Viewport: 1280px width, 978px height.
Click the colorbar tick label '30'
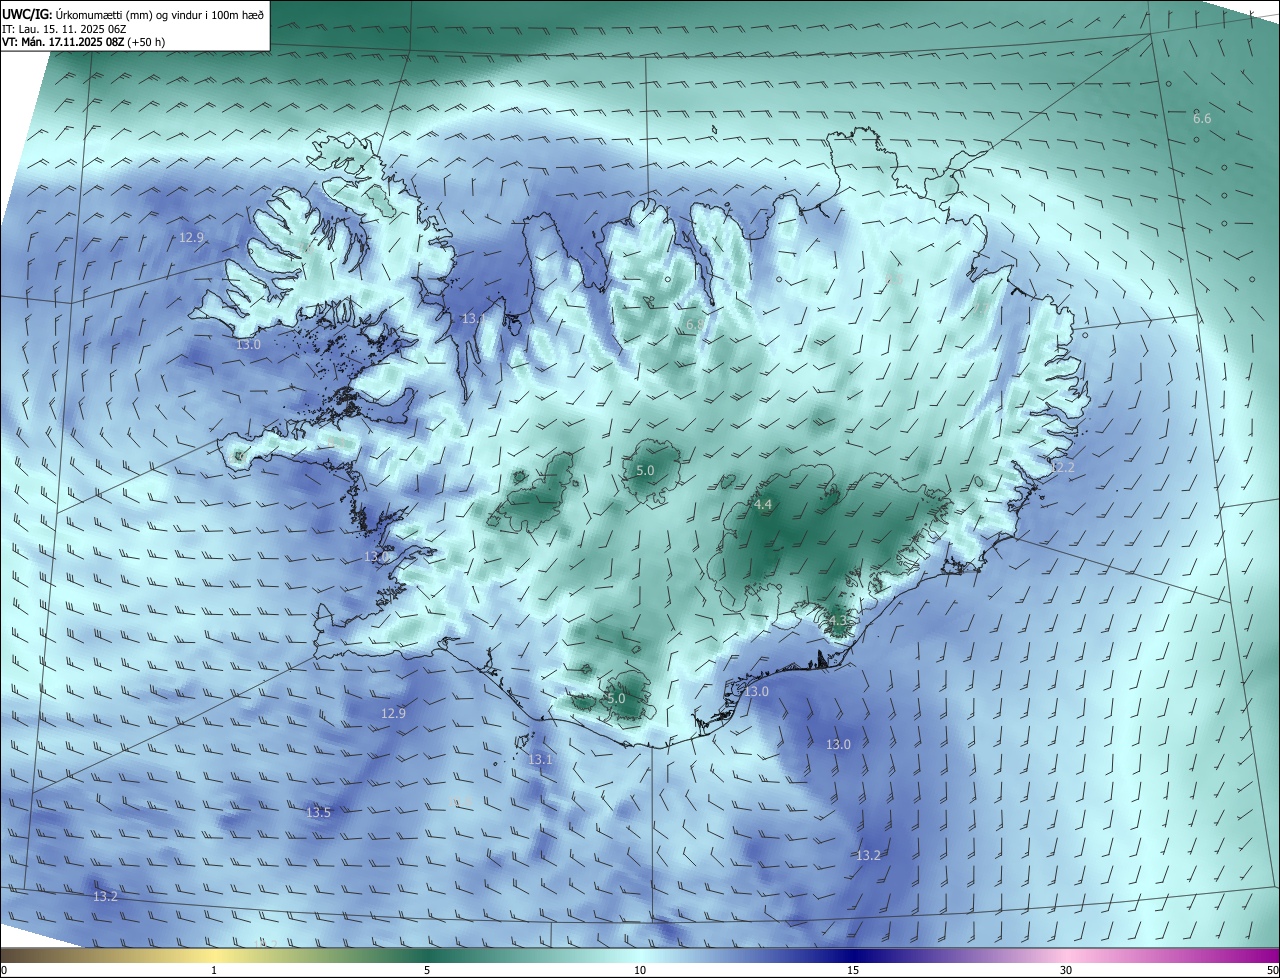(1066, 970)
